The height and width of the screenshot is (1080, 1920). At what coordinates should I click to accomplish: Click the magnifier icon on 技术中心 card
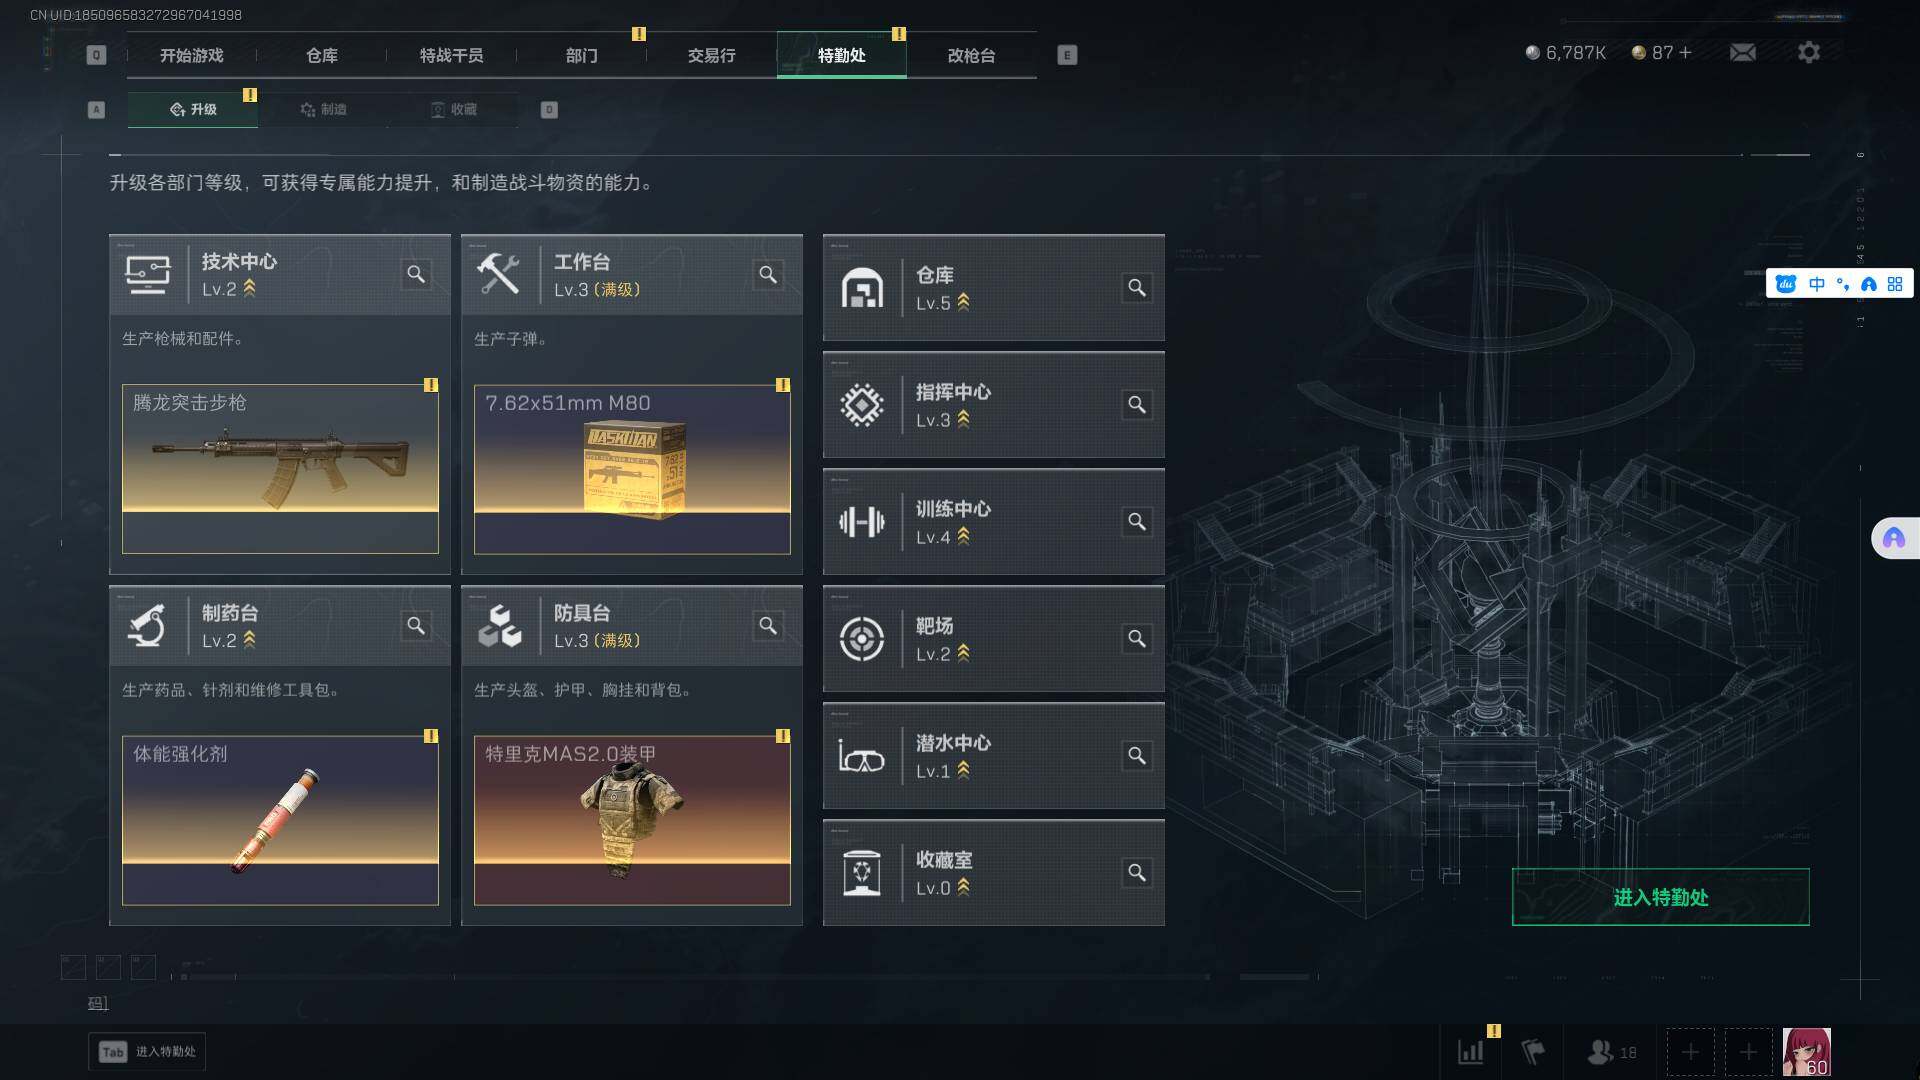tap(416, 274)
